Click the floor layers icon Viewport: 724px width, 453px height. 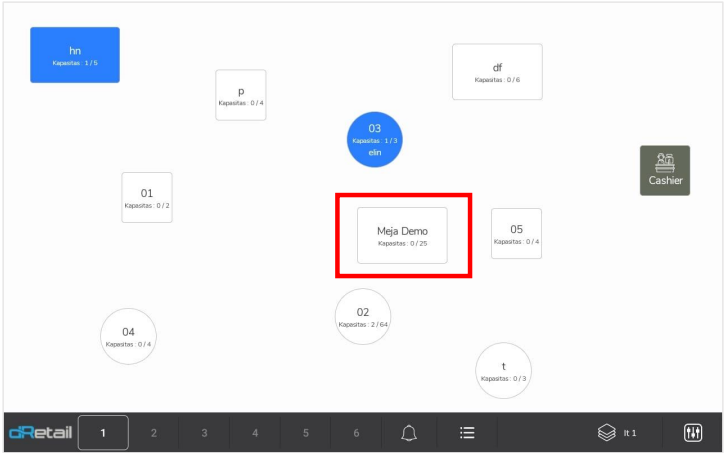606,433
